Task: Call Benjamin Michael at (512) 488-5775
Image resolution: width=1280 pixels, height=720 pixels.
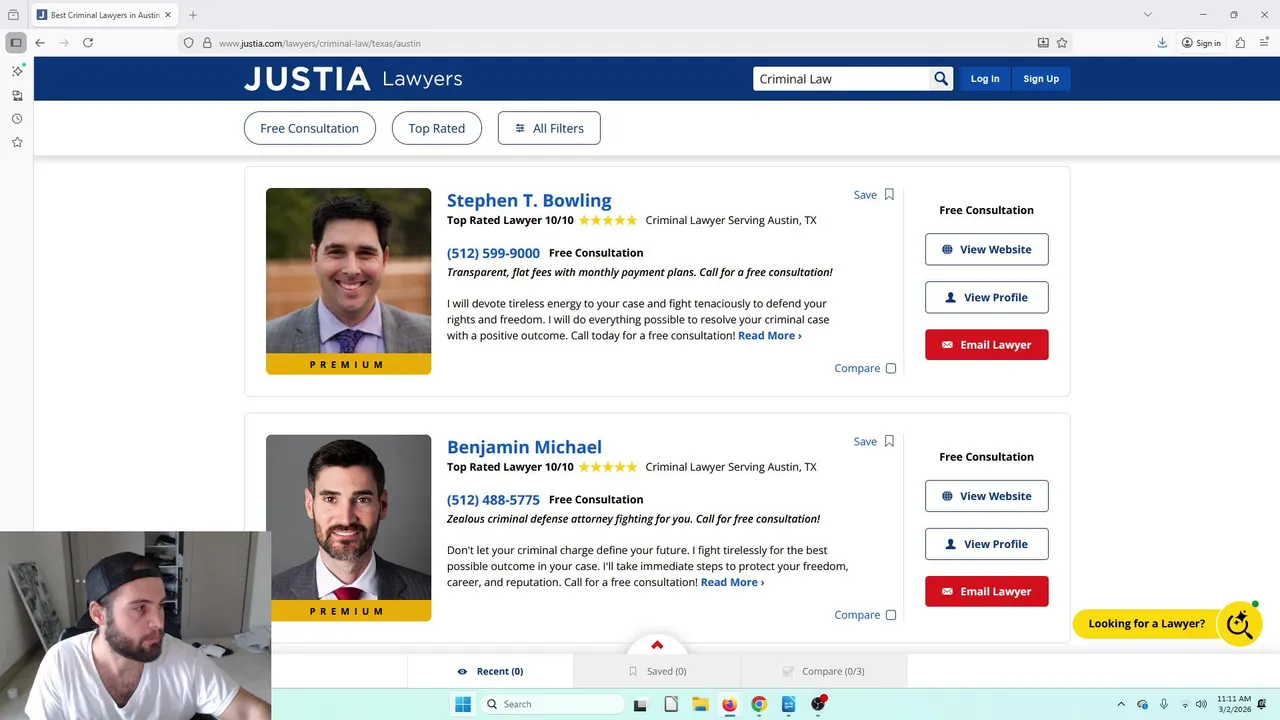Action: click(493, 500)
